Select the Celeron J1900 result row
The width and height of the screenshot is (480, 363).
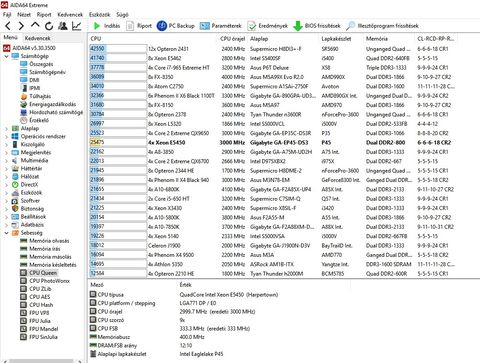tap(272, 245)
